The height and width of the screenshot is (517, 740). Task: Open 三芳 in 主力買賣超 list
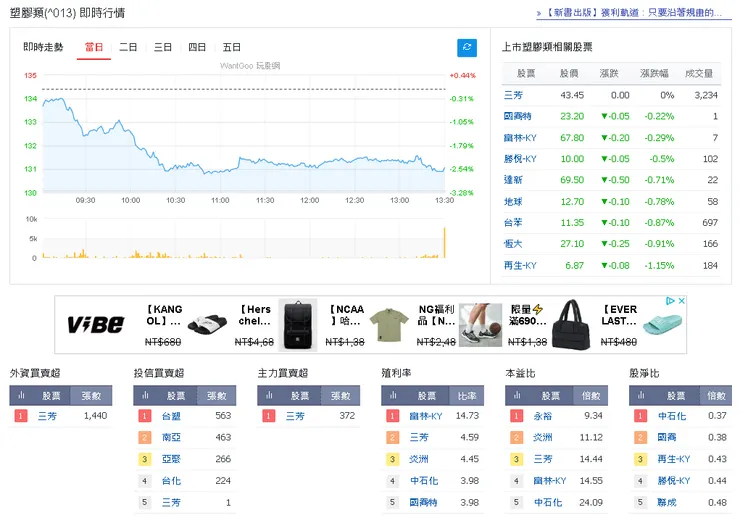tap(295, 416)
